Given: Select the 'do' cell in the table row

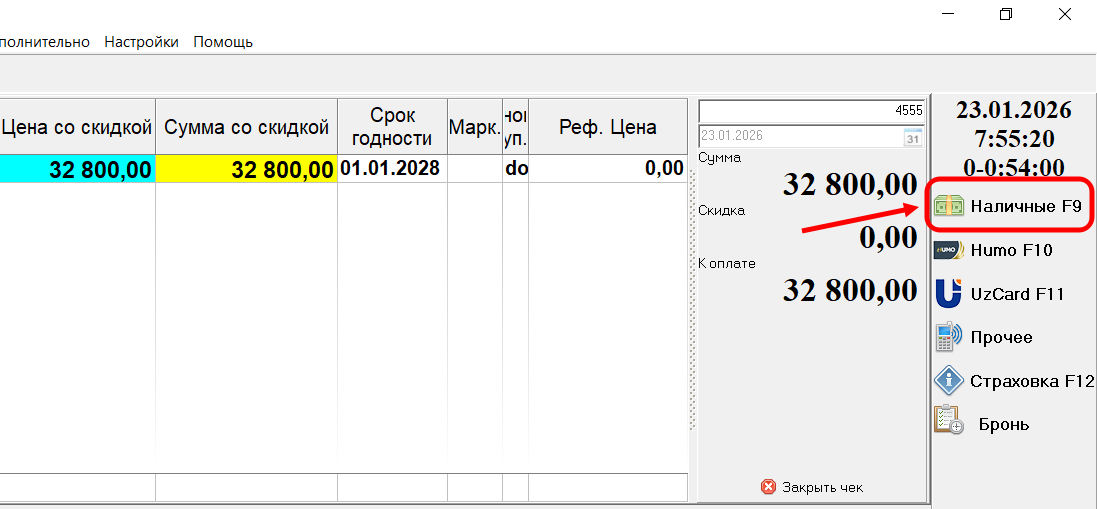Looking at the screenshot, I should pyautogui.click(x=516, y=169).
